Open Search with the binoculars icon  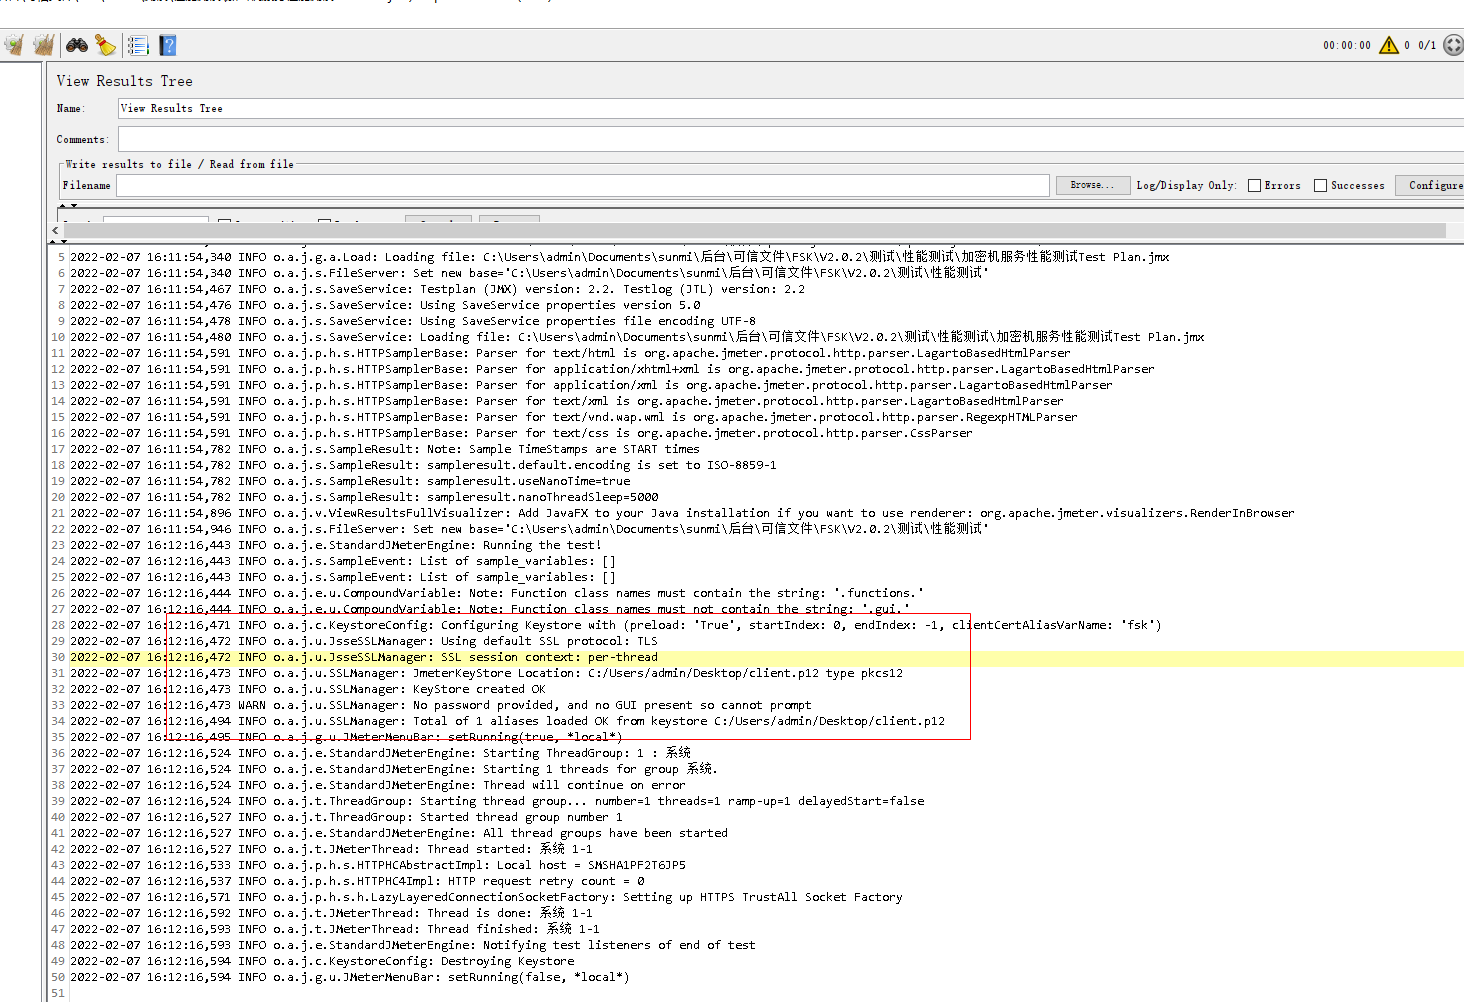coord(77,45)
